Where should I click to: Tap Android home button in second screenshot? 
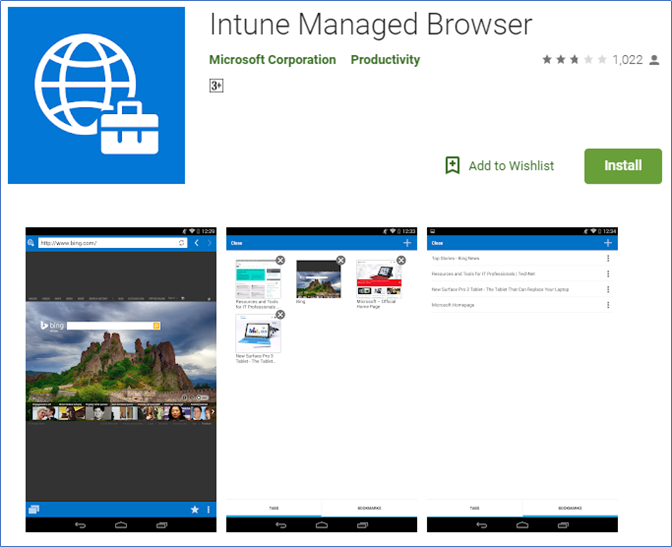click(x=321, y=525)
